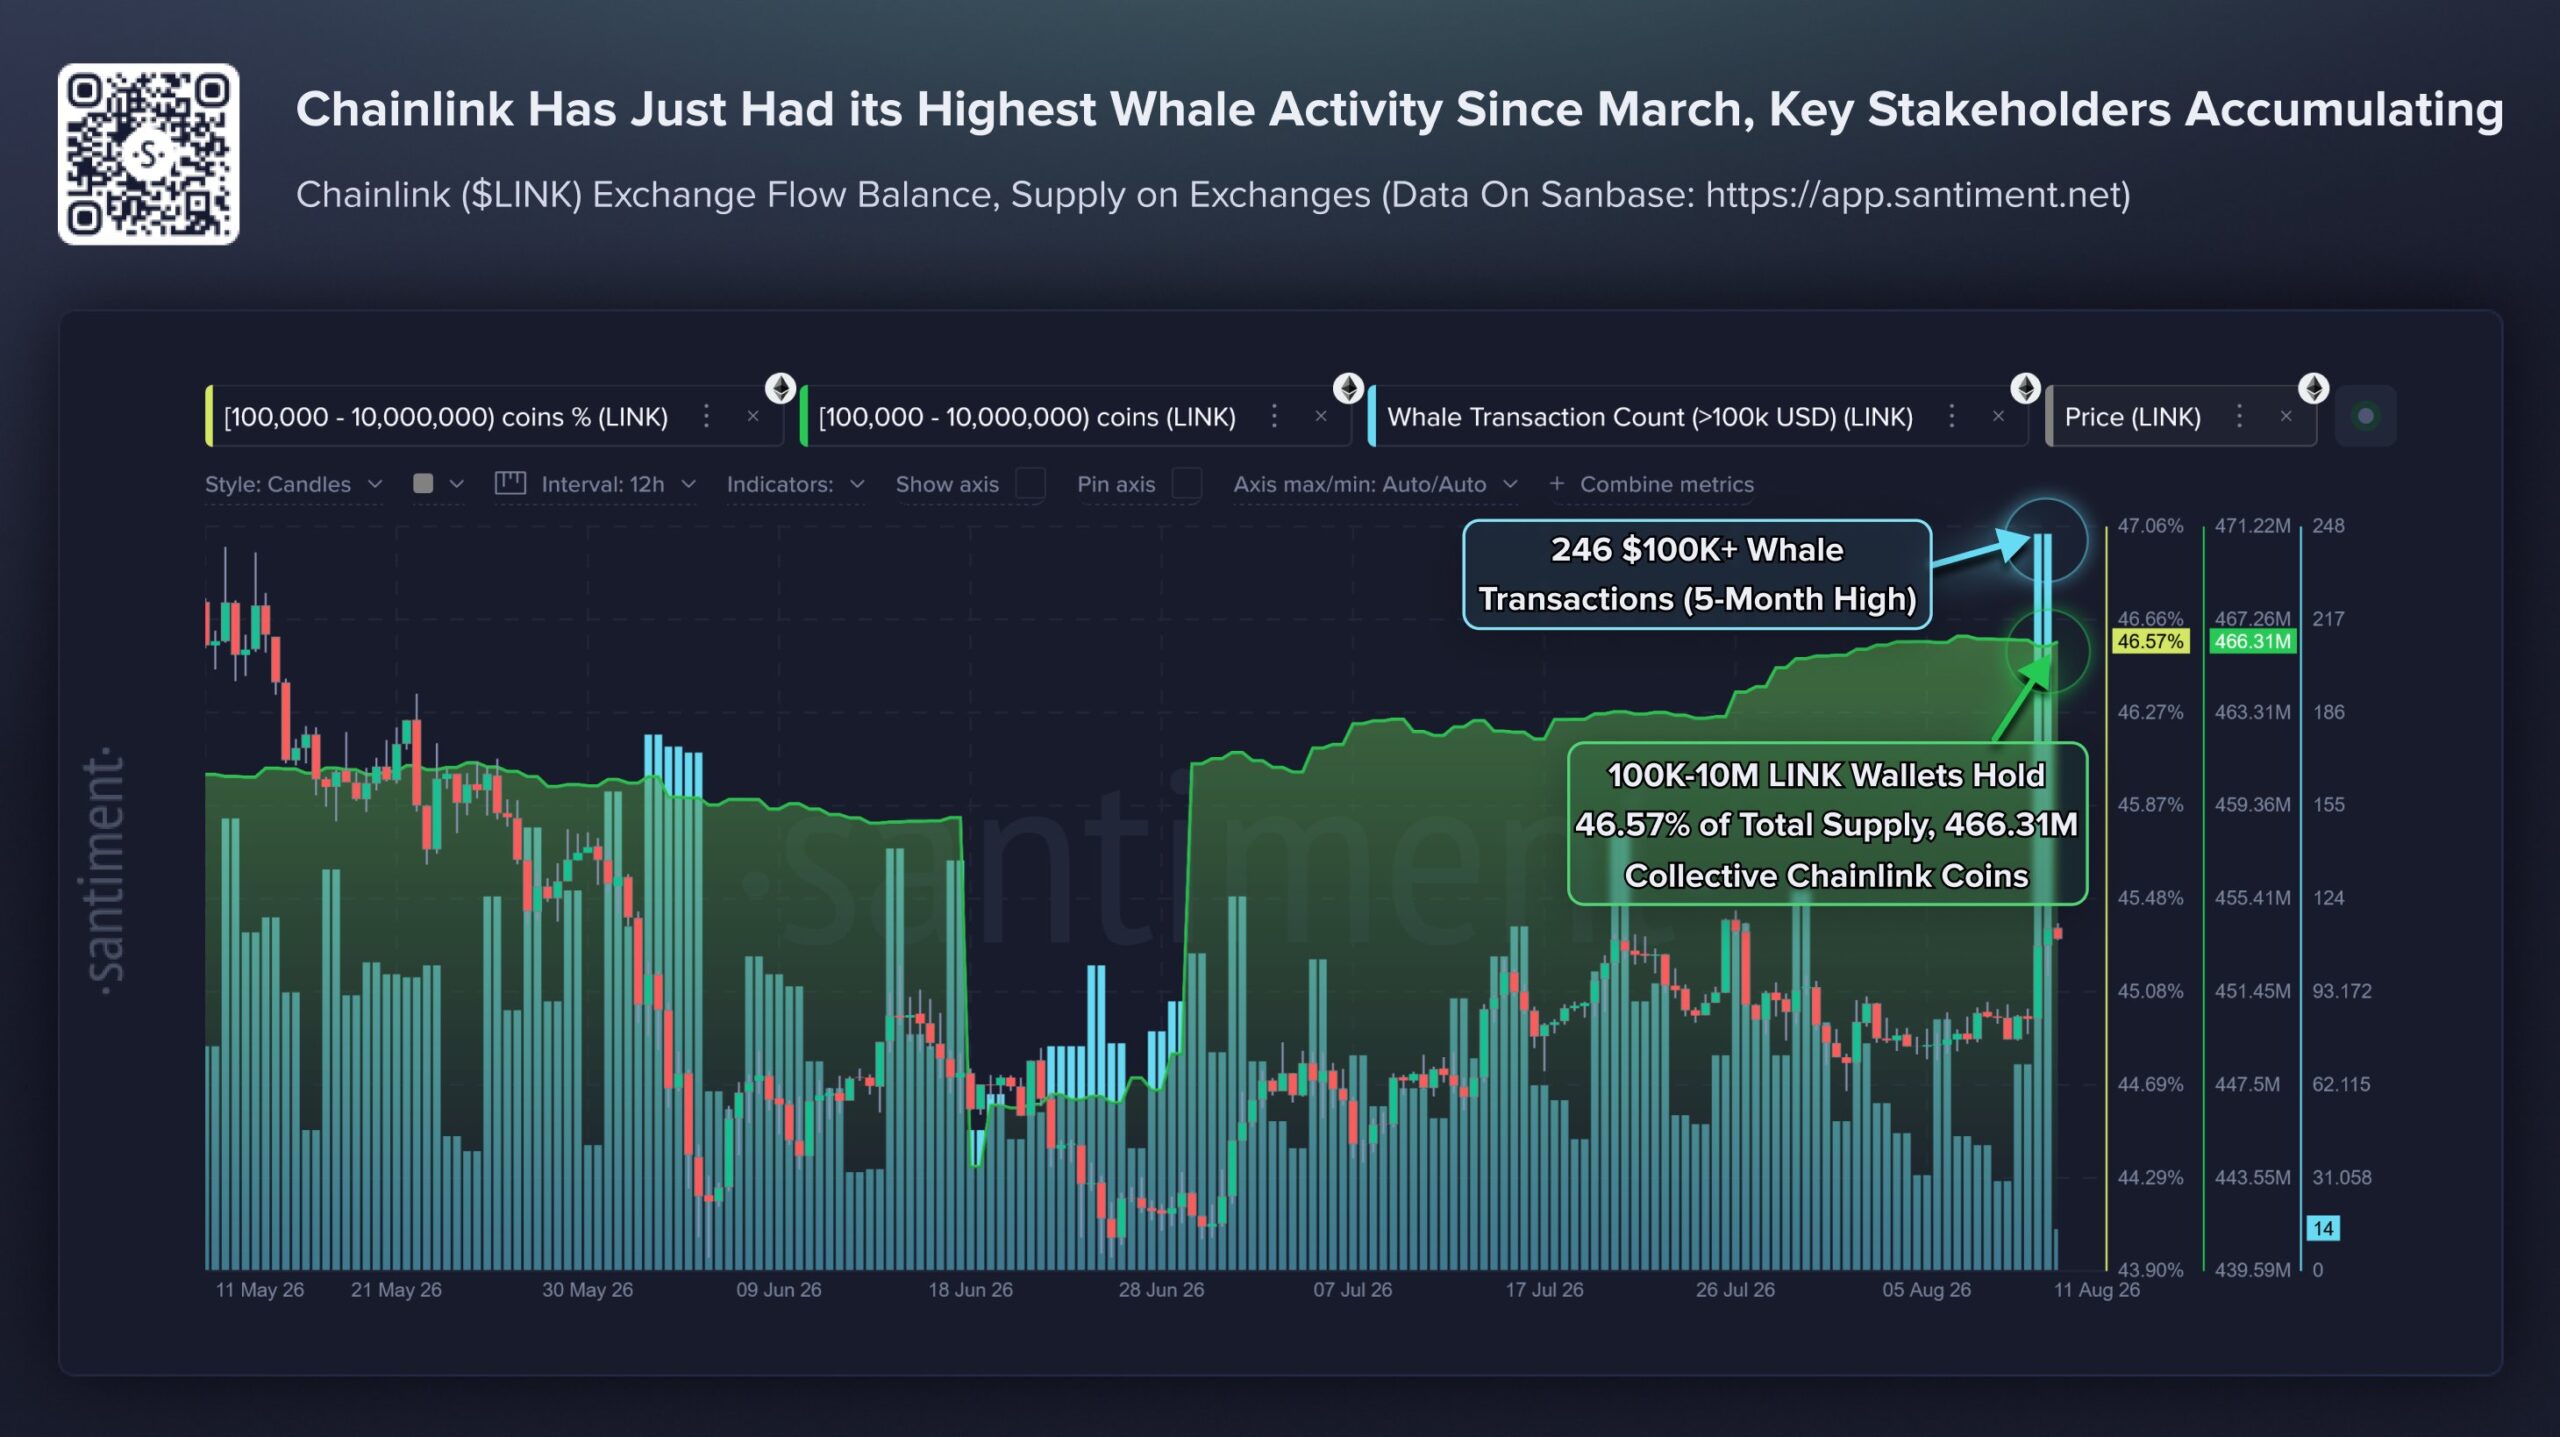Image resolution: width=2560 pixels, height=1437 pixels.
Task: Remove the Price (LINK) metric
Action: pyautogui.click(x=2286, y=416)
